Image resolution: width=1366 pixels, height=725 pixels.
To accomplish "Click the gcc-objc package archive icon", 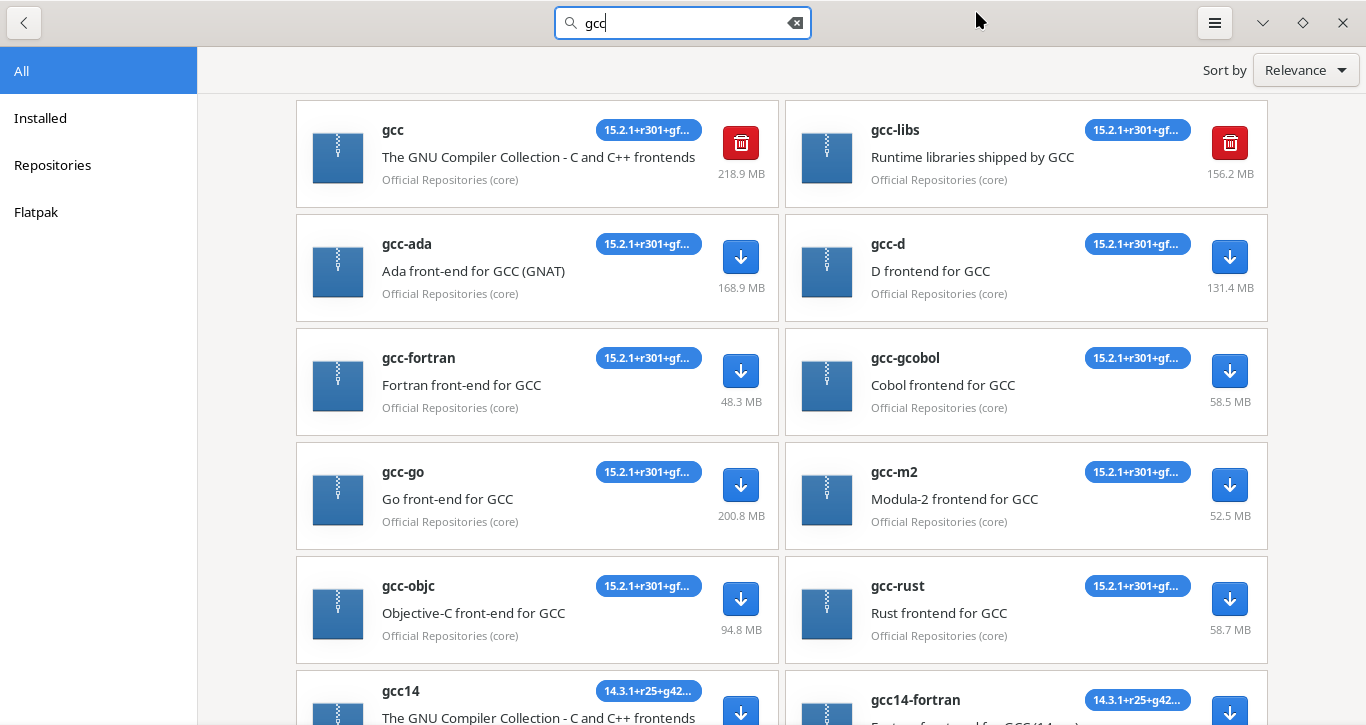I will (x=338, y=614).
